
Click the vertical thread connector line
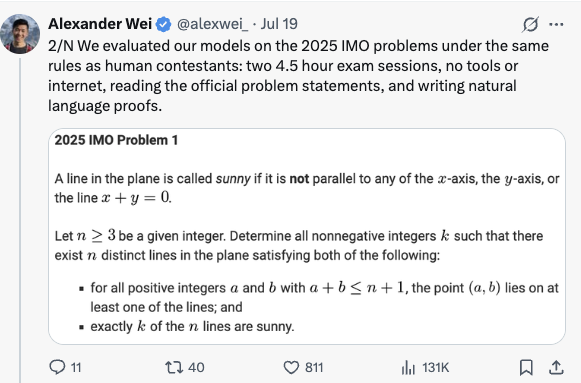click(20, 220)
